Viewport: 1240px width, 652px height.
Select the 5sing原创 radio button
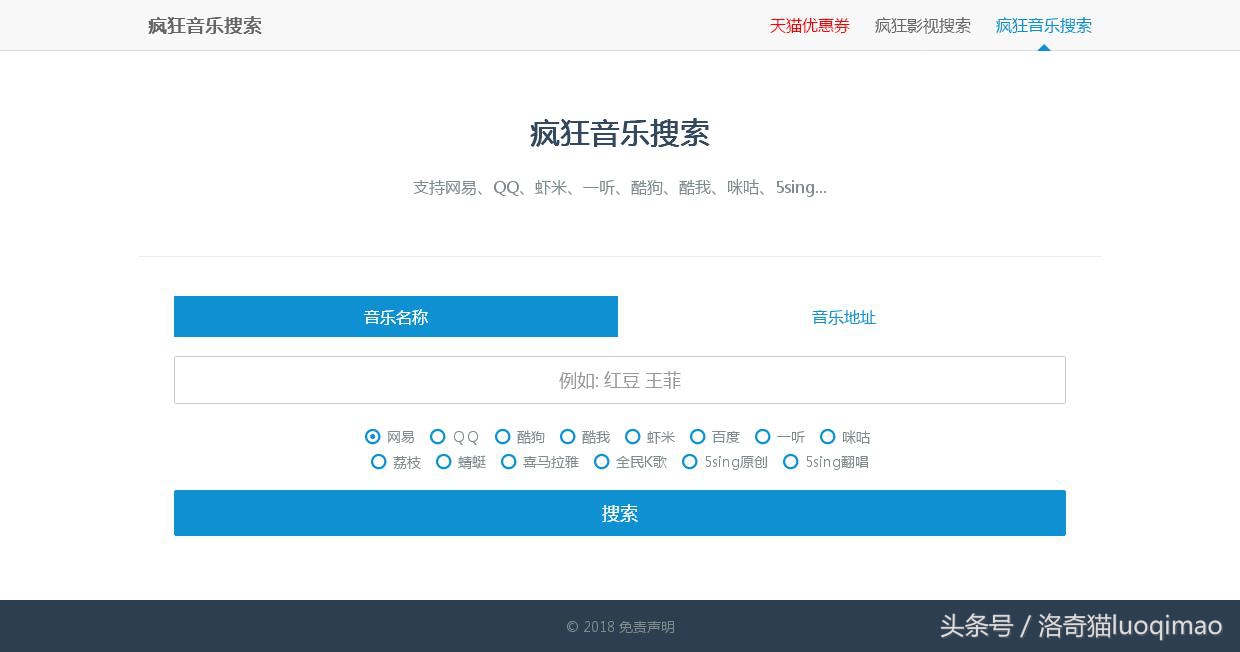point(690,462)
